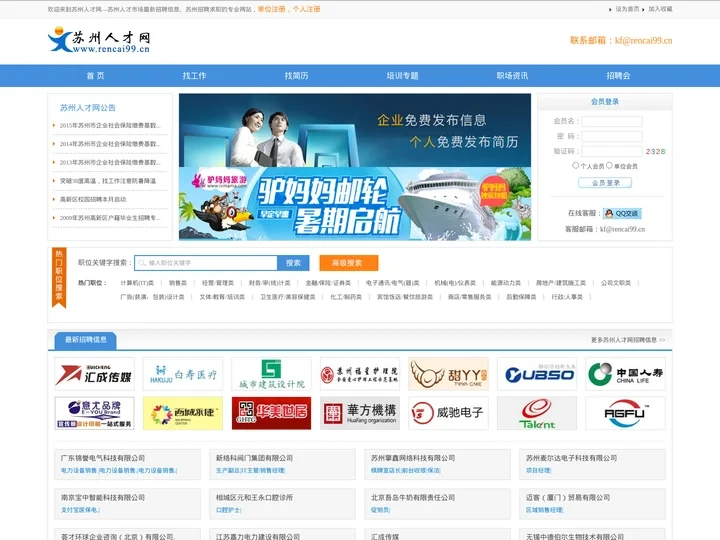
Task: Open the 突破38度高温 notice
Action: pyautogui.click(x=108, y=181)
